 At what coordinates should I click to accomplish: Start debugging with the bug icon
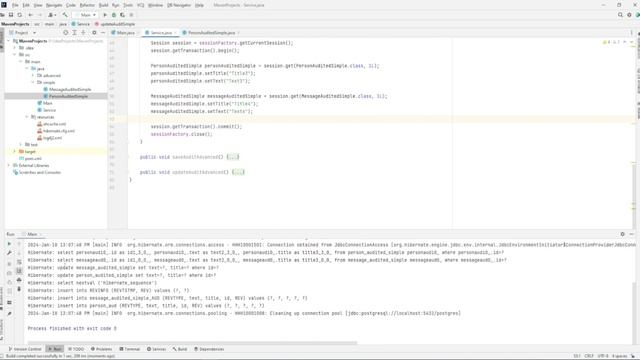pyautogui.click(x=114, y=15)
